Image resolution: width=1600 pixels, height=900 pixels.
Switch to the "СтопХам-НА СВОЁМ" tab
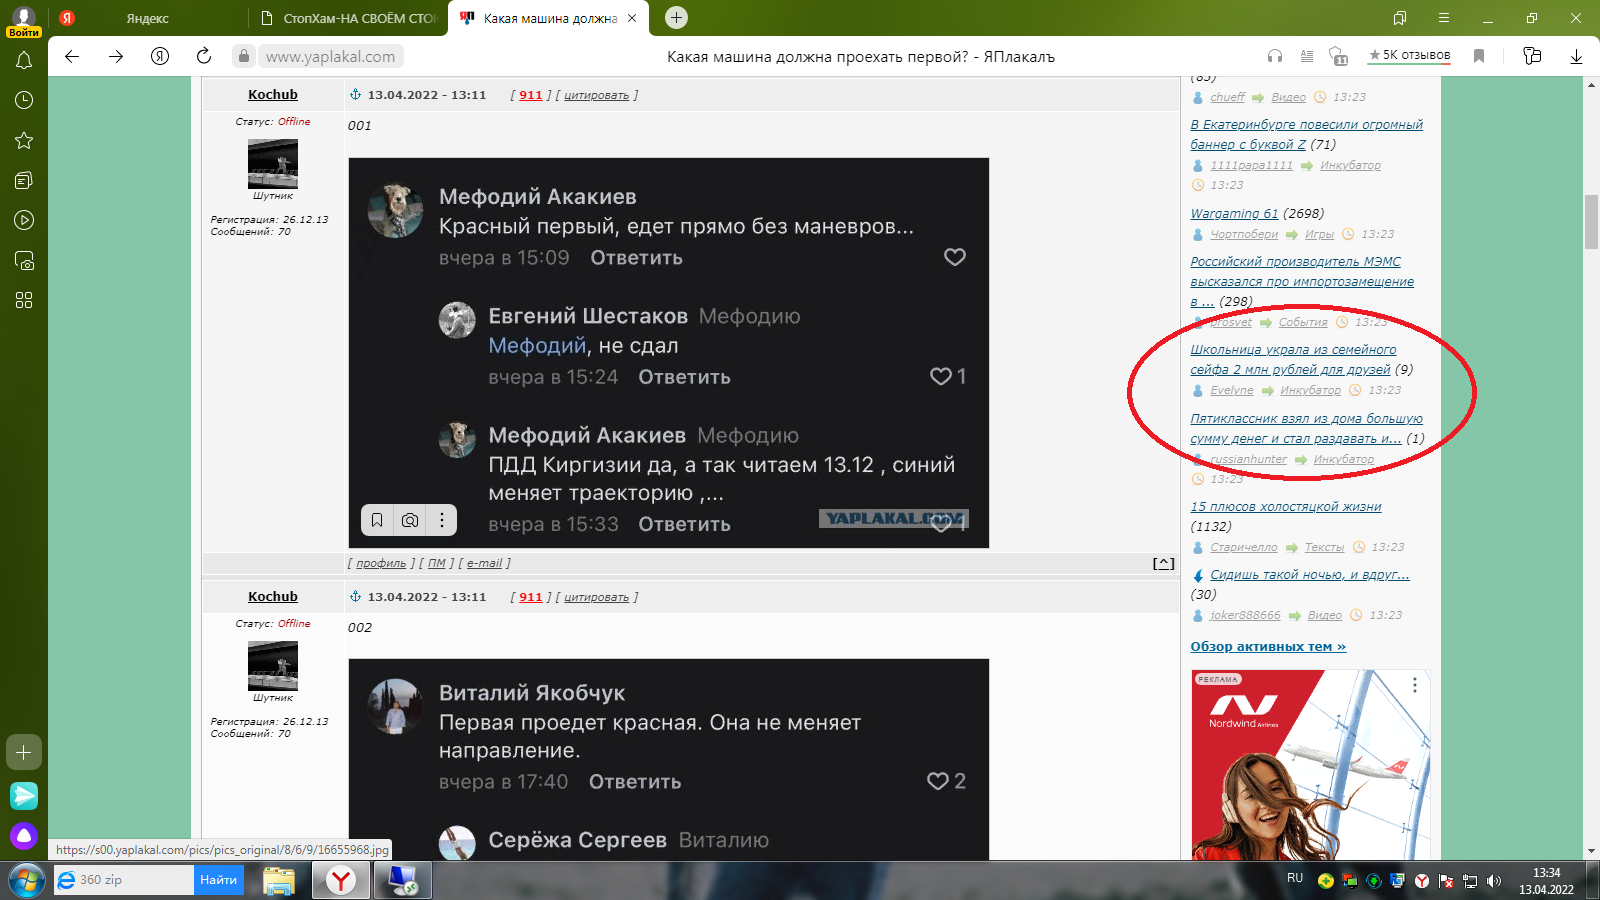click(x=348, y=18)
